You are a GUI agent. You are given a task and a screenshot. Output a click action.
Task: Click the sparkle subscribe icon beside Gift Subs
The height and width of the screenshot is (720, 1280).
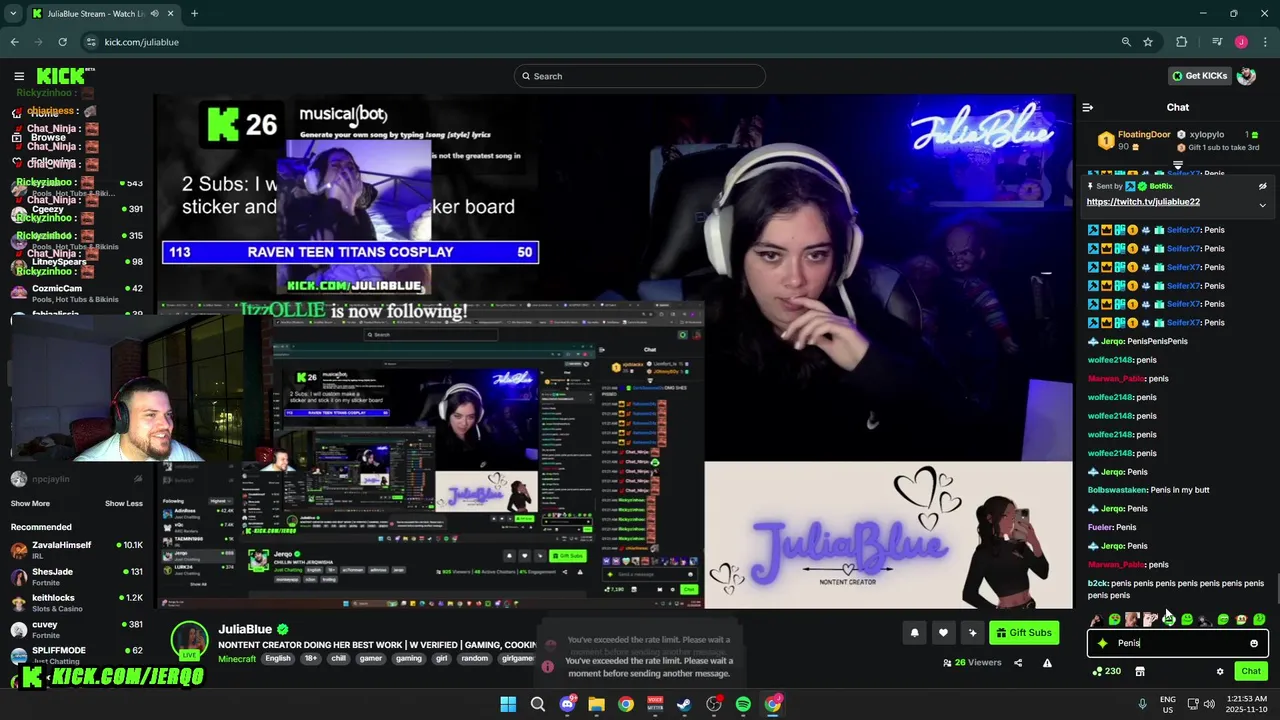tap(972, 632)
